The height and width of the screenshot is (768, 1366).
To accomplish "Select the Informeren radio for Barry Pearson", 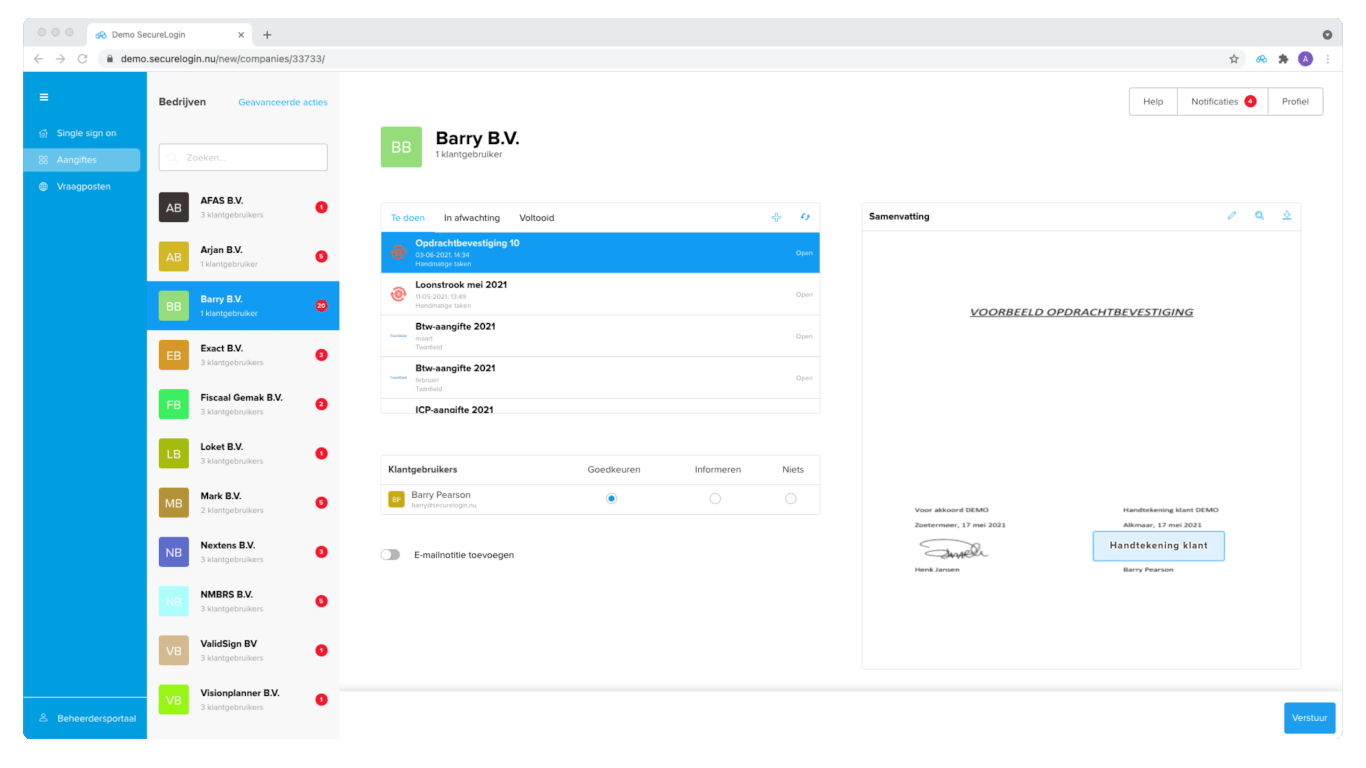I will coord(715,499).
